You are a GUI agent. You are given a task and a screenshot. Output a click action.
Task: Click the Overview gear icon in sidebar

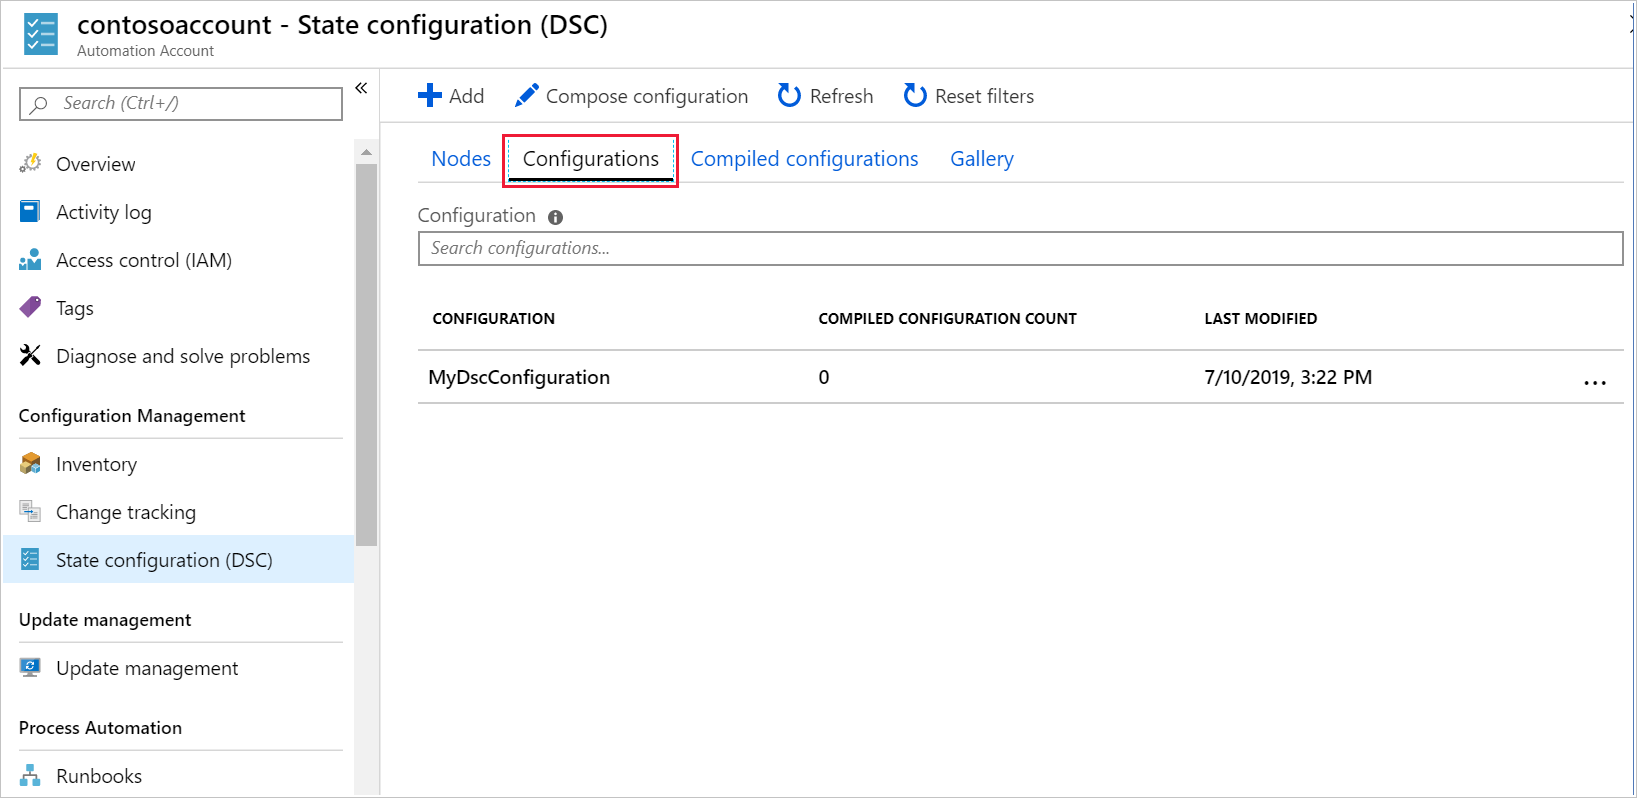tap(31, 163)
